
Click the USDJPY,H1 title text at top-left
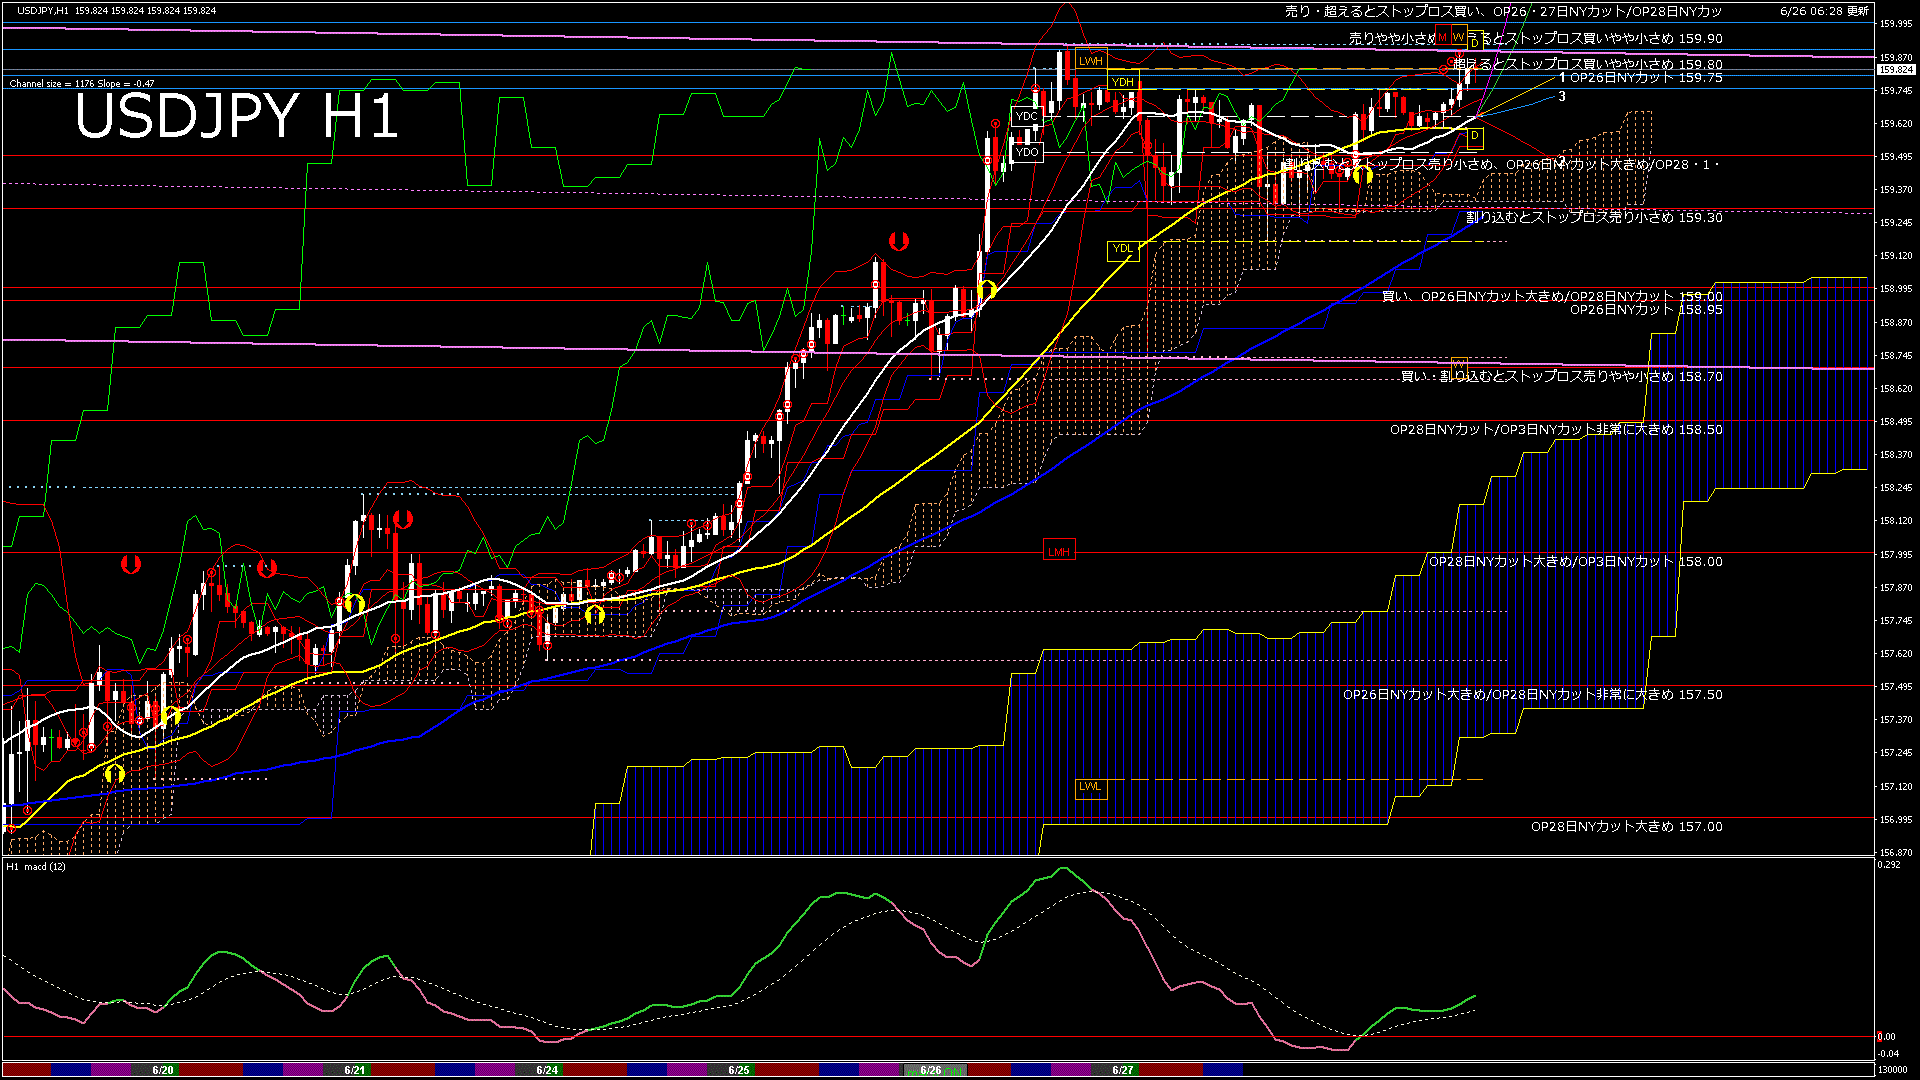pyautogui.click(x=44, y=11)
